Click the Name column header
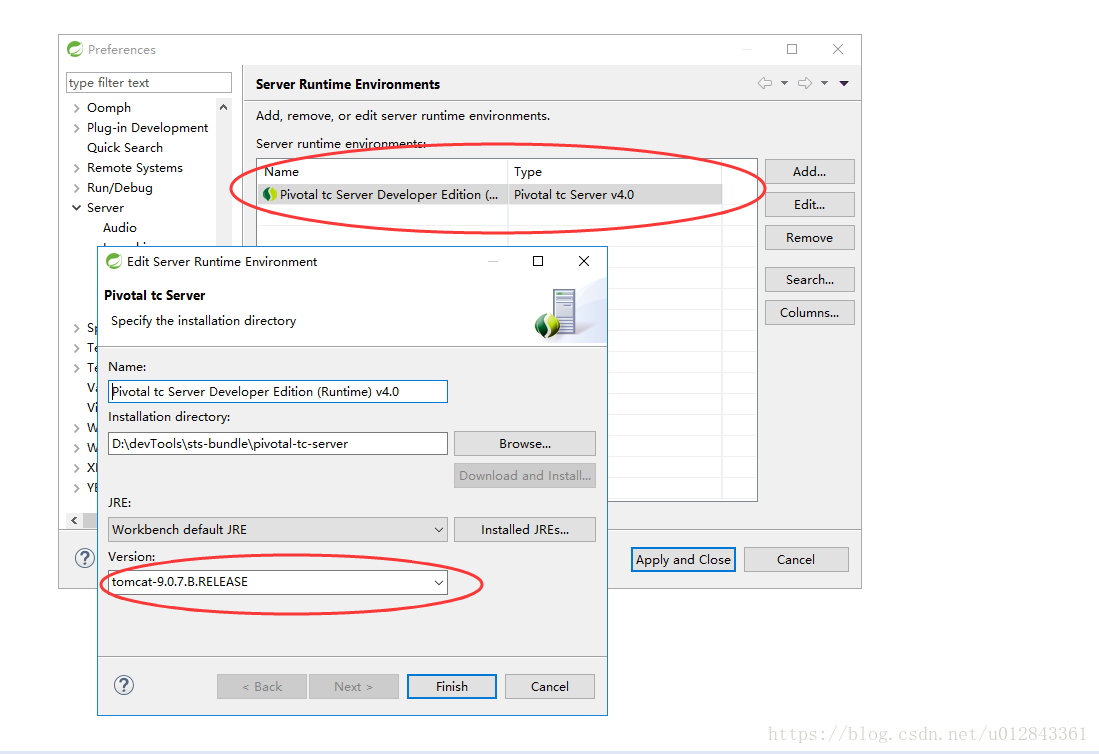This screenshot has height=754, width=1099. tap(383, 172)
